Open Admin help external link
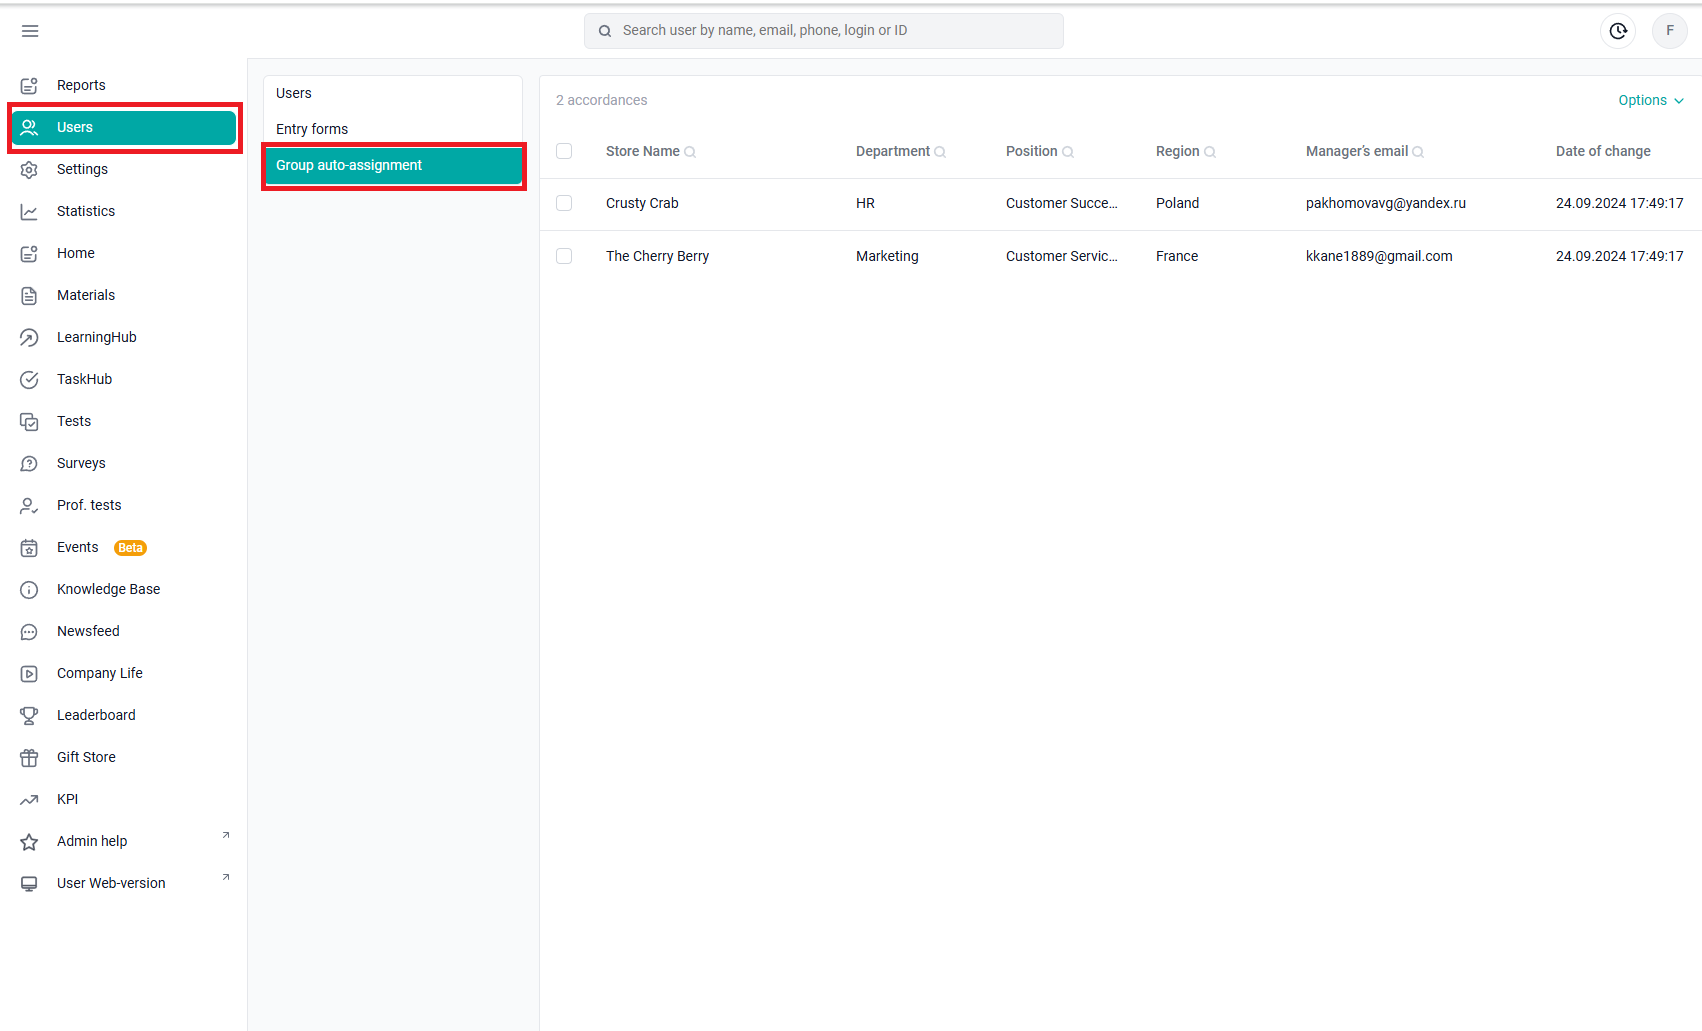Image resolution: width=1702 pixels, height=1031 pixels. pos(226,835)
